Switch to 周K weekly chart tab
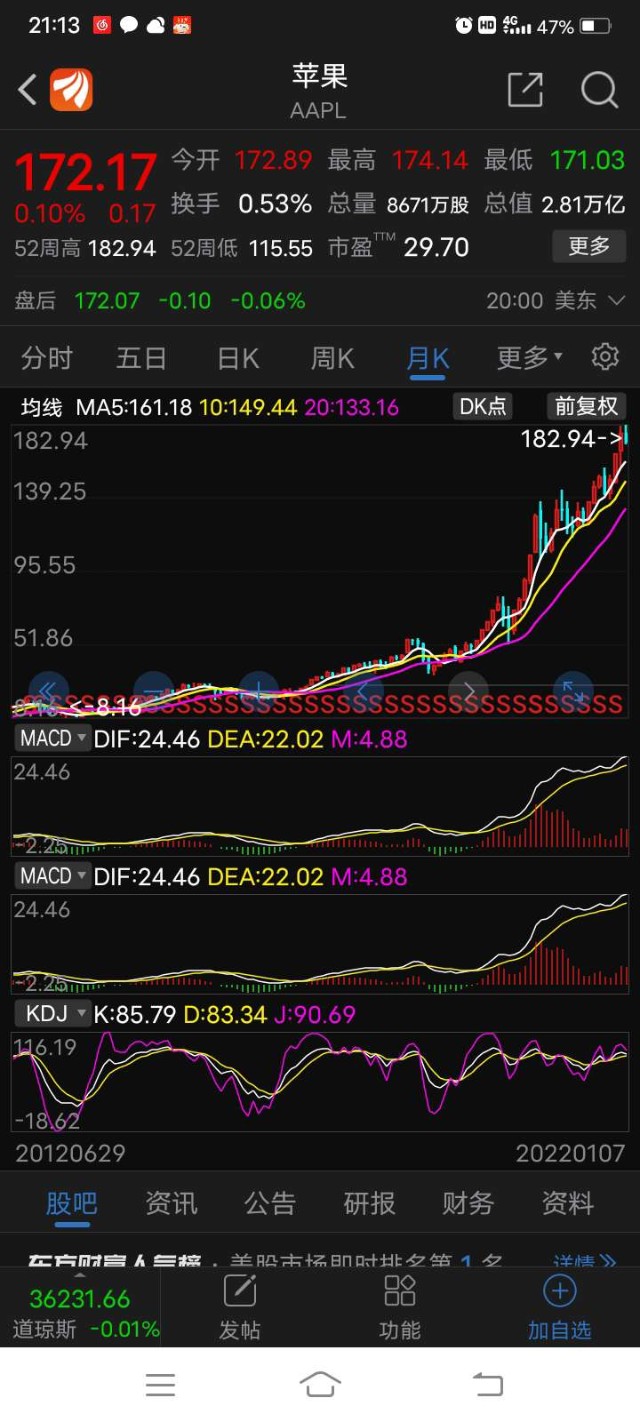640x1422 pixels. click(332, 357)
